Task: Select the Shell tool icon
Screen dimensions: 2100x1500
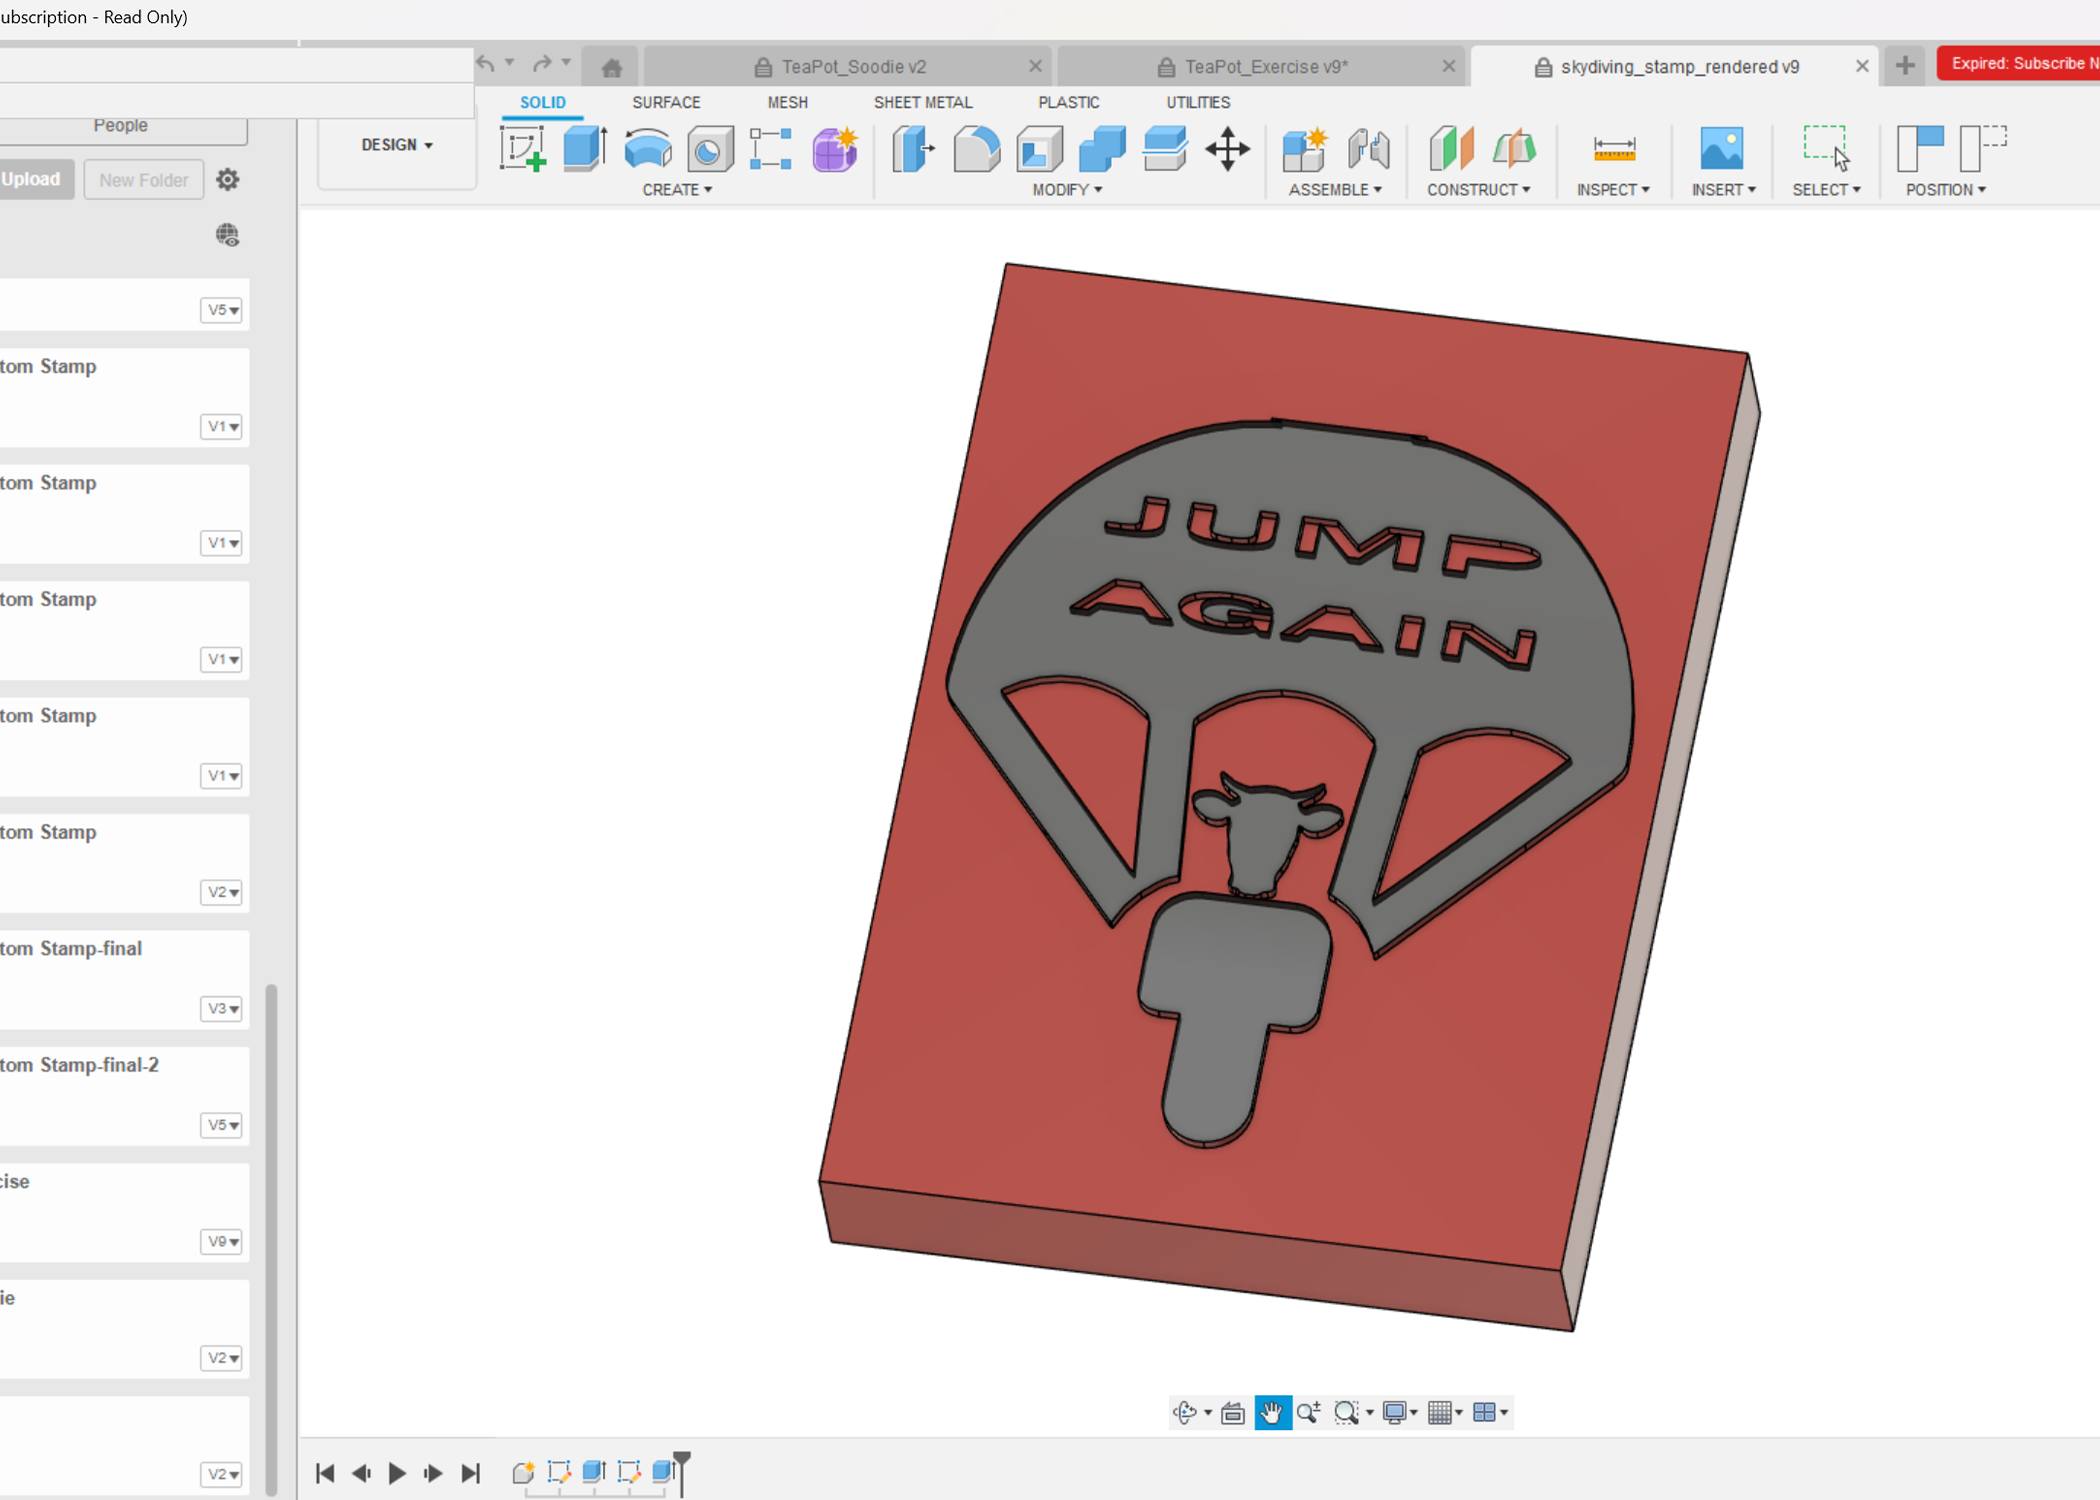Action: [1040, 149]
